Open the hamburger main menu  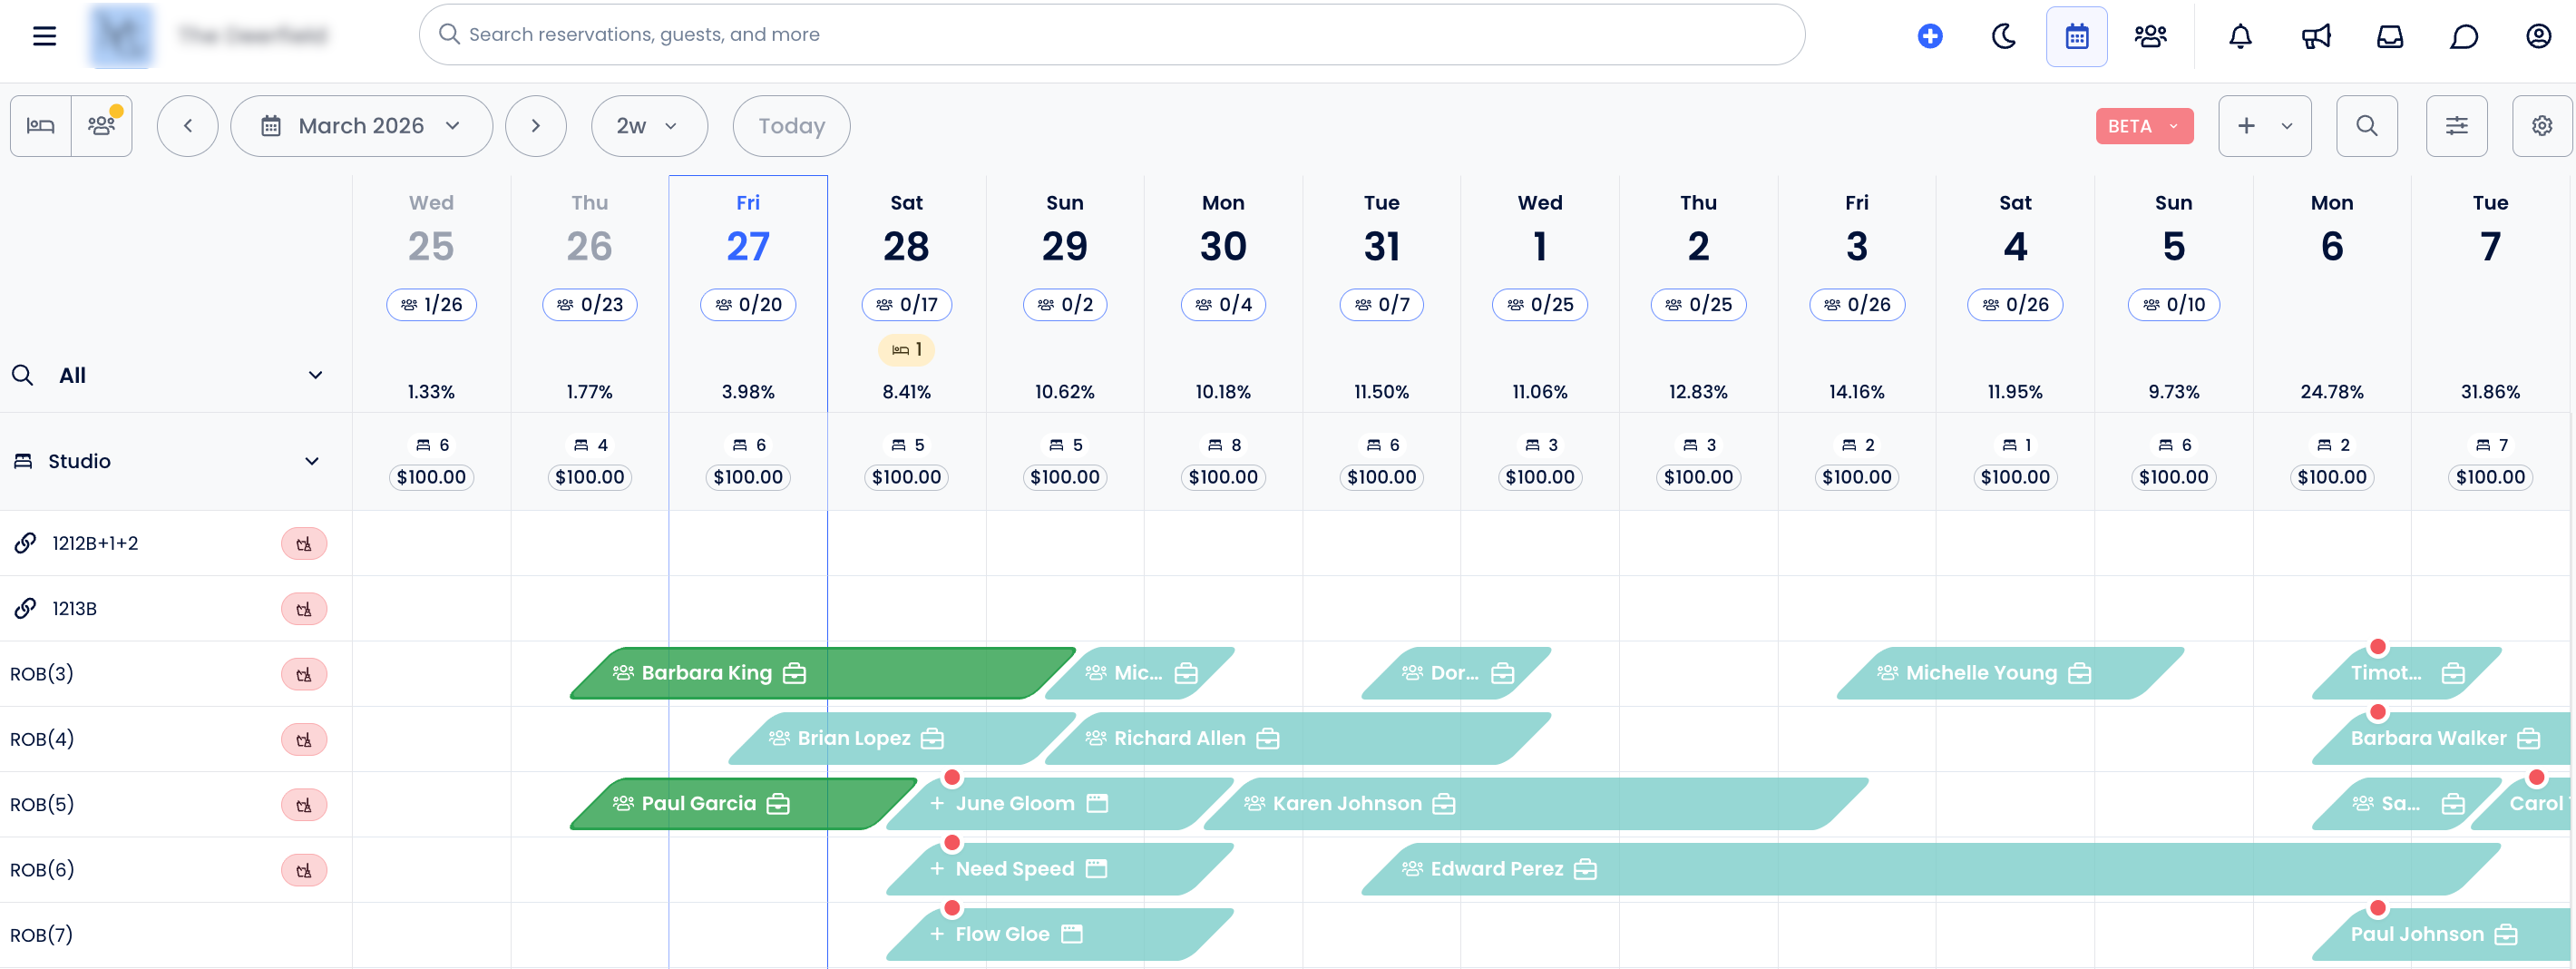pos(44,36)
